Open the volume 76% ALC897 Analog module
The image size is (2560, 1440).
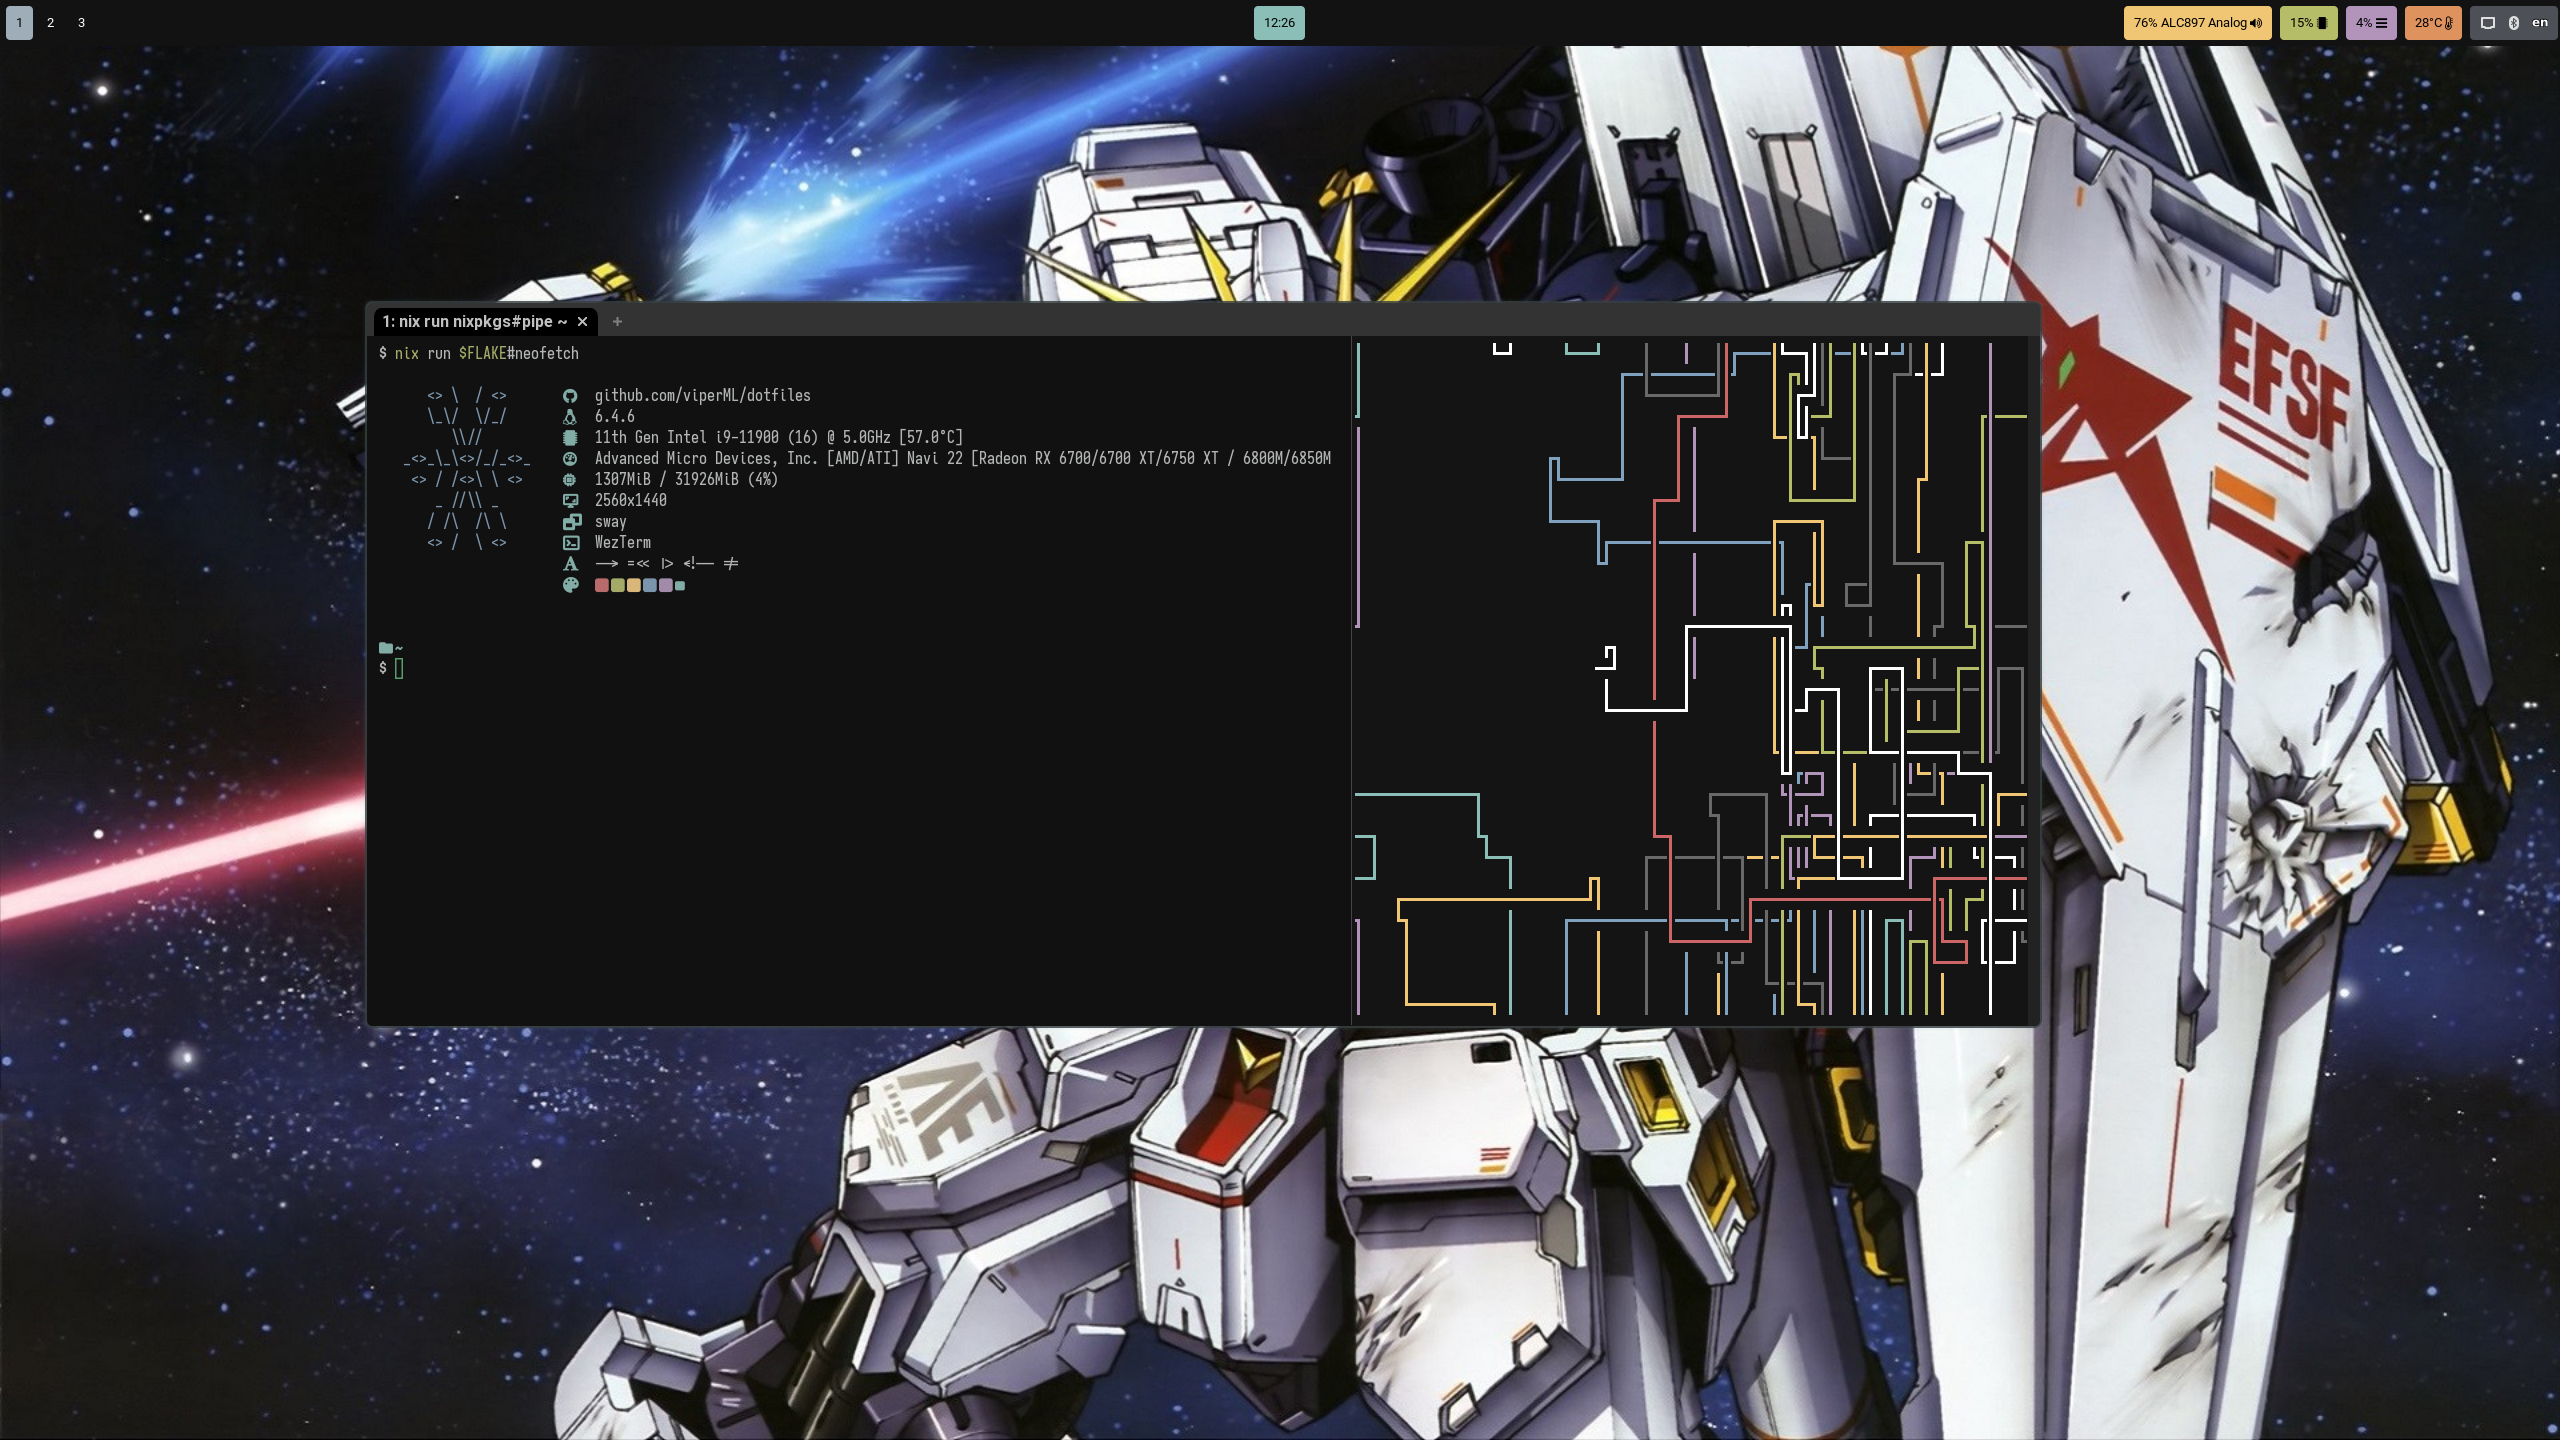(2197, 23)
